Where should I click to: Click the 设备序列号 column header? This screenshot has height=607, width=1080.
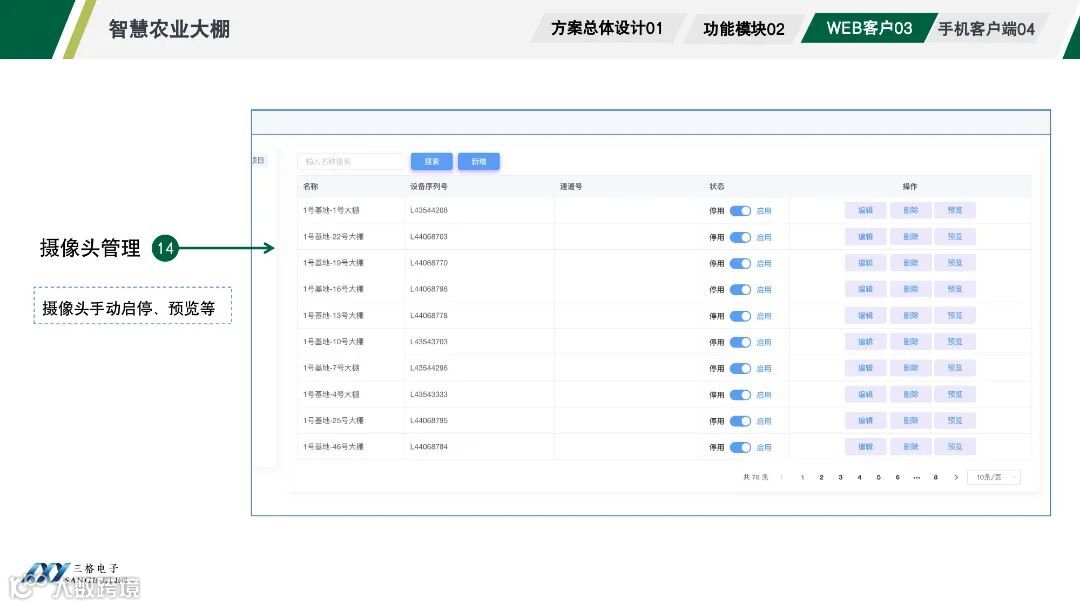pyautogui.click(x=428, y=186)
